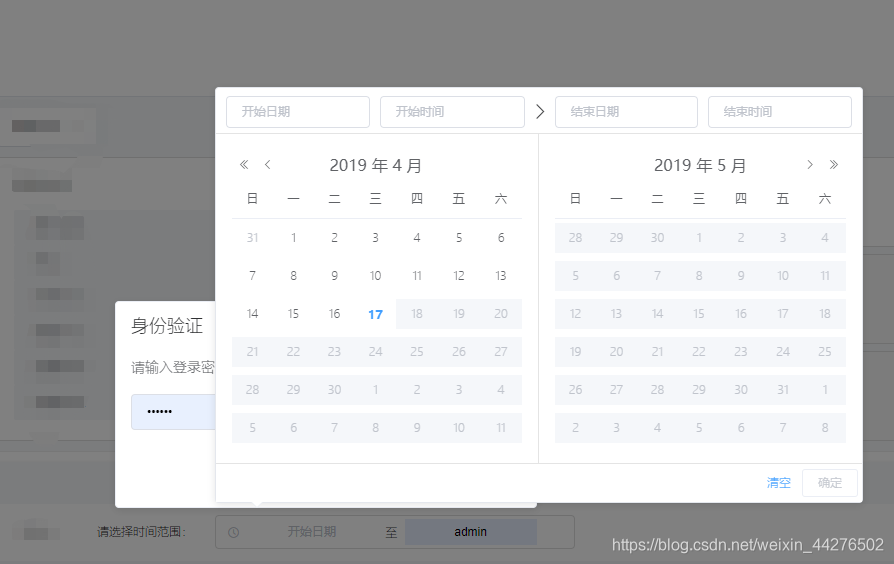Click disabled date April 25

click(x=417, y=352)
